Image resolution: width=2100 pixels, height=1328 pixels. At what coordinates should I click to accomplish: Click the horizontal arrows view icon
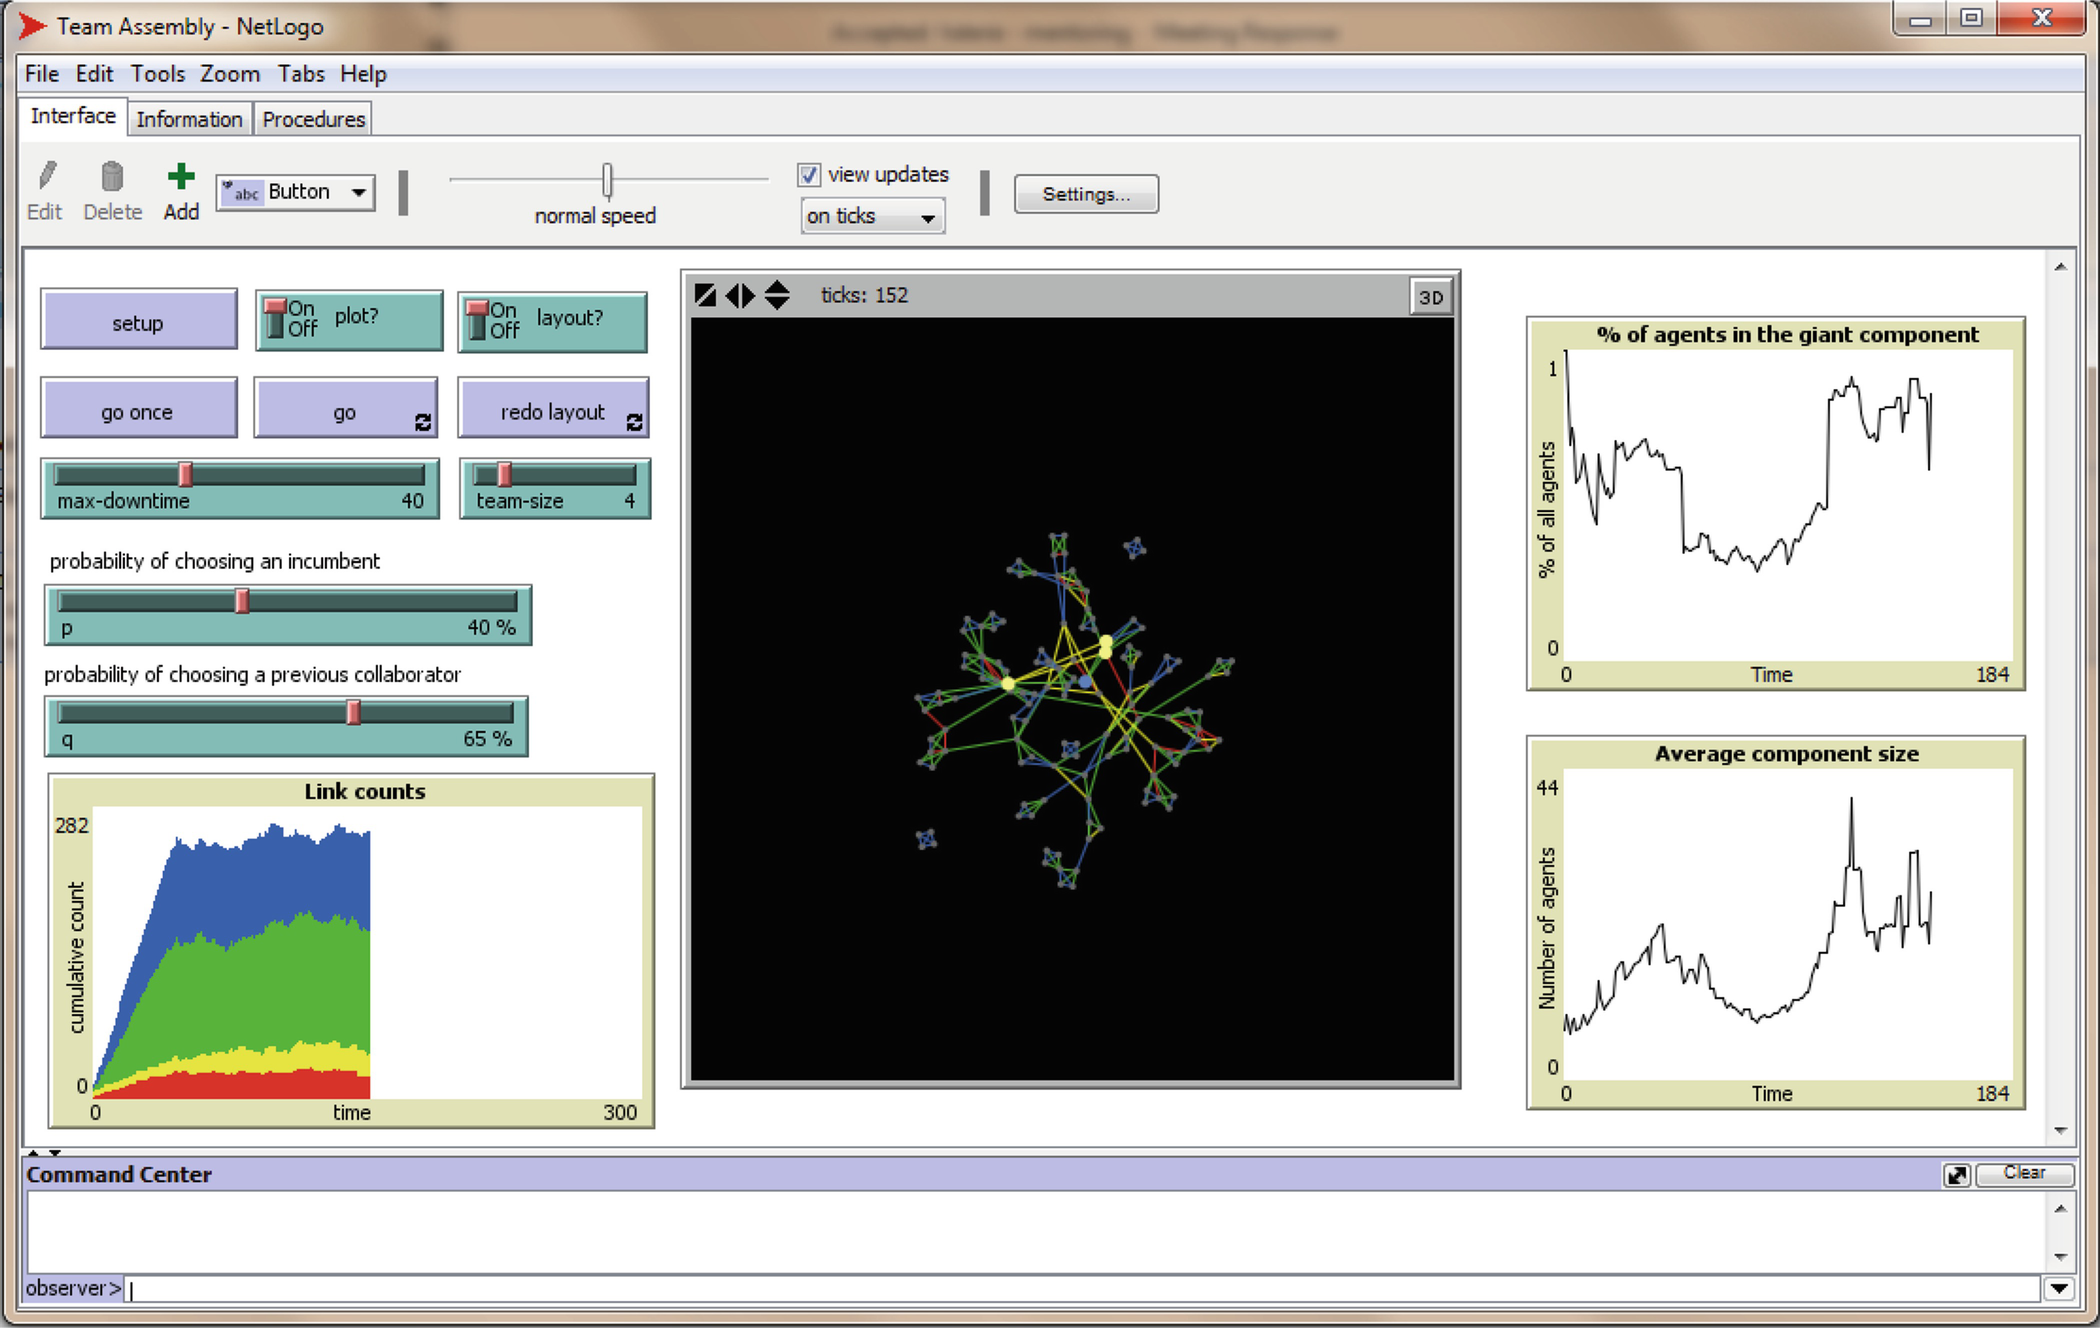(x=740, y=295)
